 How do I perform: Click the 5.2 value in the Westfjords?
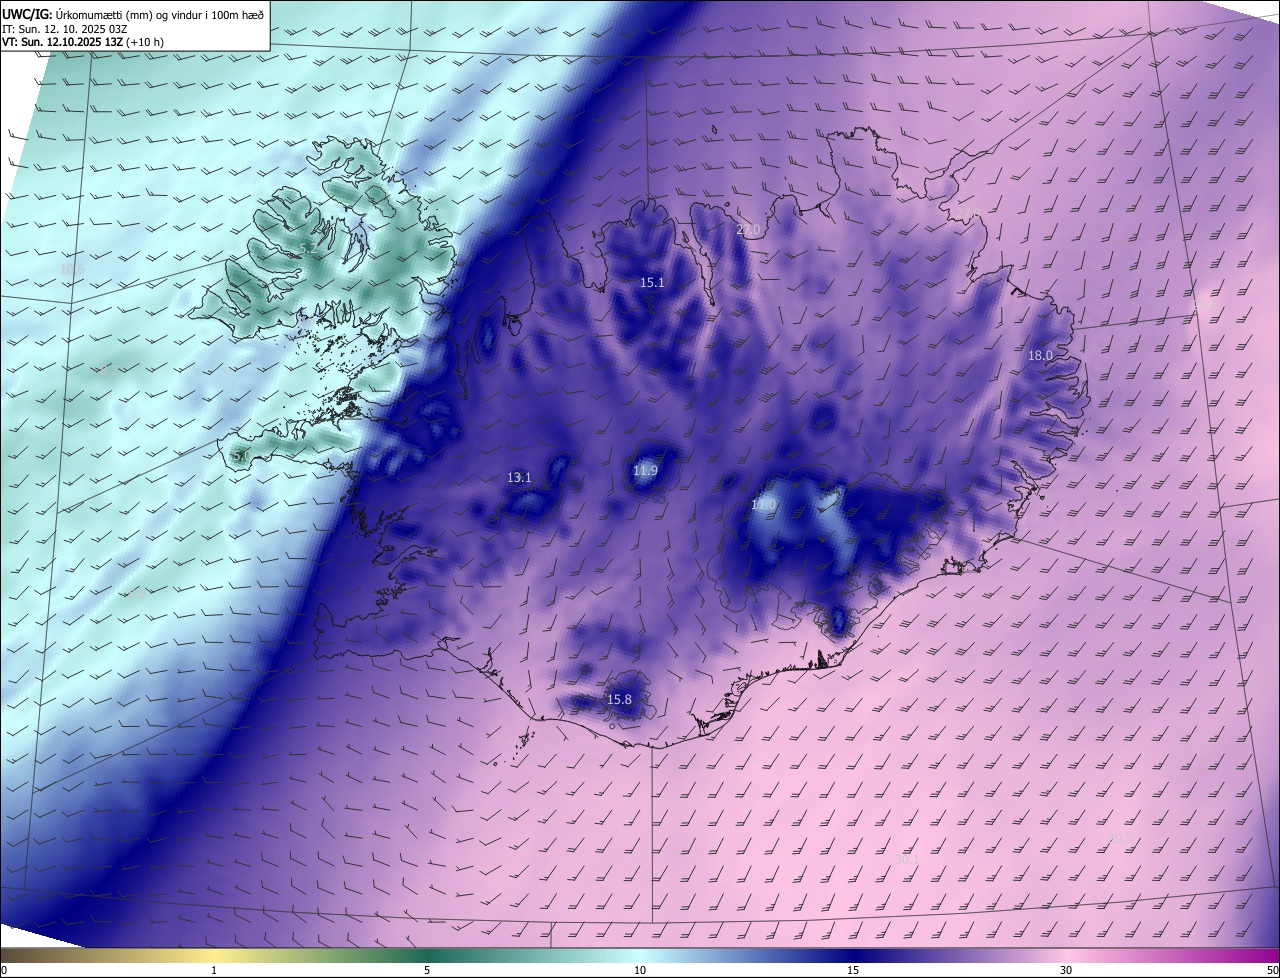click(308, 247)
